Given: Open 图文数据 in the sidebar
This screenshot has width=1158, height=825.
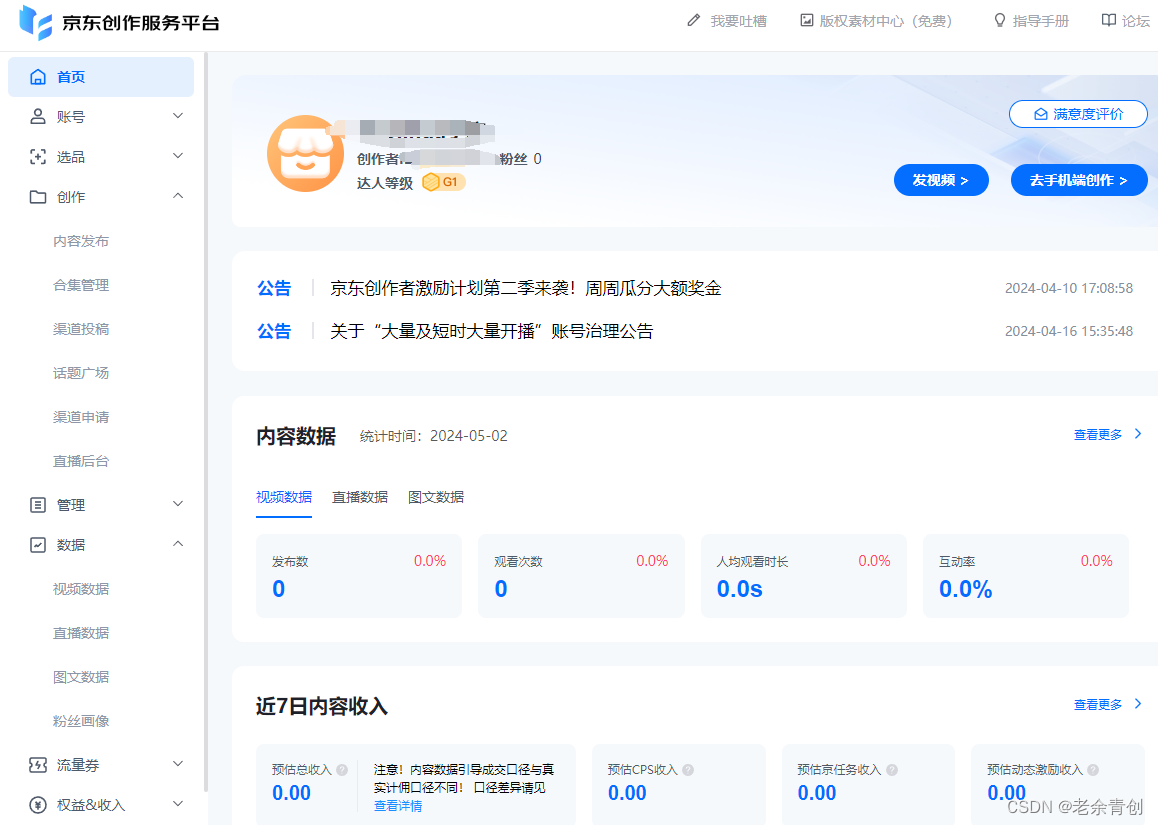Looking at the screenshot, I should pos(81,677).
